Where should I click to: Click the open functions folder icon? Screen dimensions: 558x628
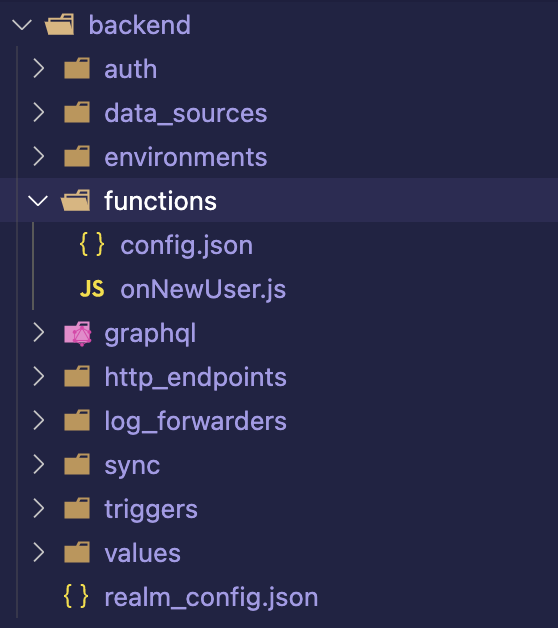(x=75, y=200)
